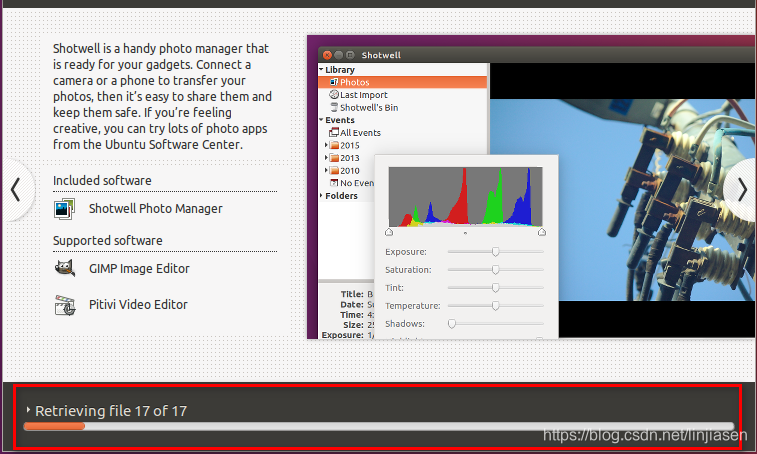Click the Last Import clock icon
Viewport: 757px width, 454px height.
coord(334,95)
